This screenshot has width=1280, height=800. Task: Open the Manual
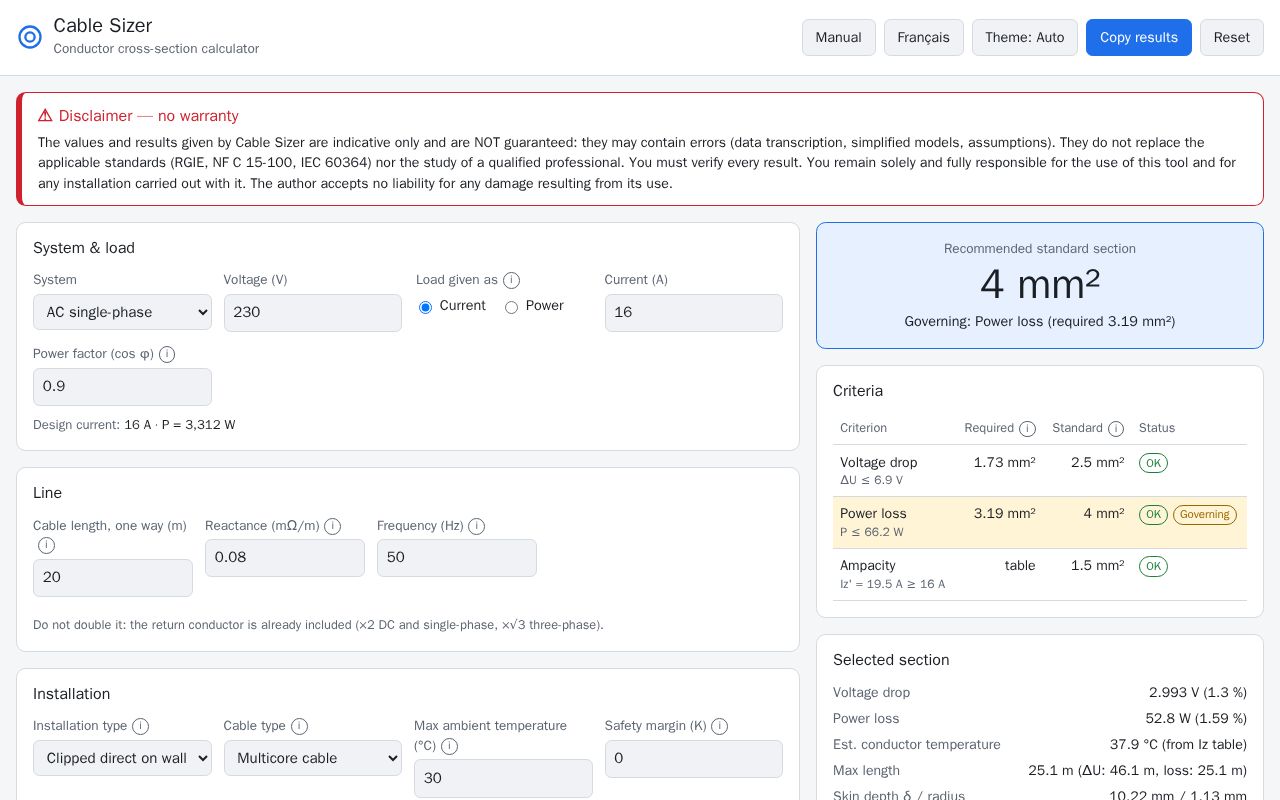tap(838, 37)
